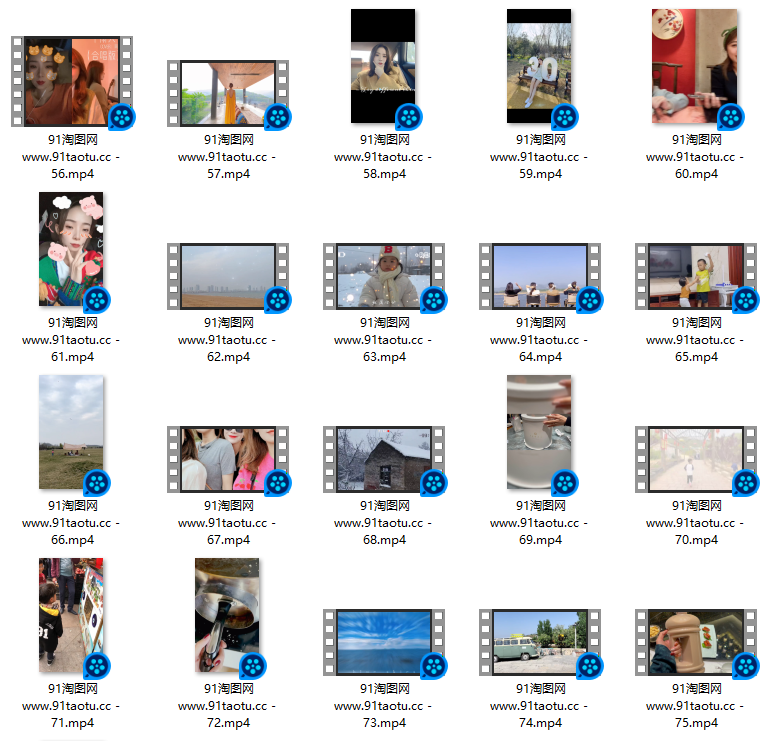Click the player badge icon on 70.mp4
Viewport: 772px width, 741px height.
point(746,483)
